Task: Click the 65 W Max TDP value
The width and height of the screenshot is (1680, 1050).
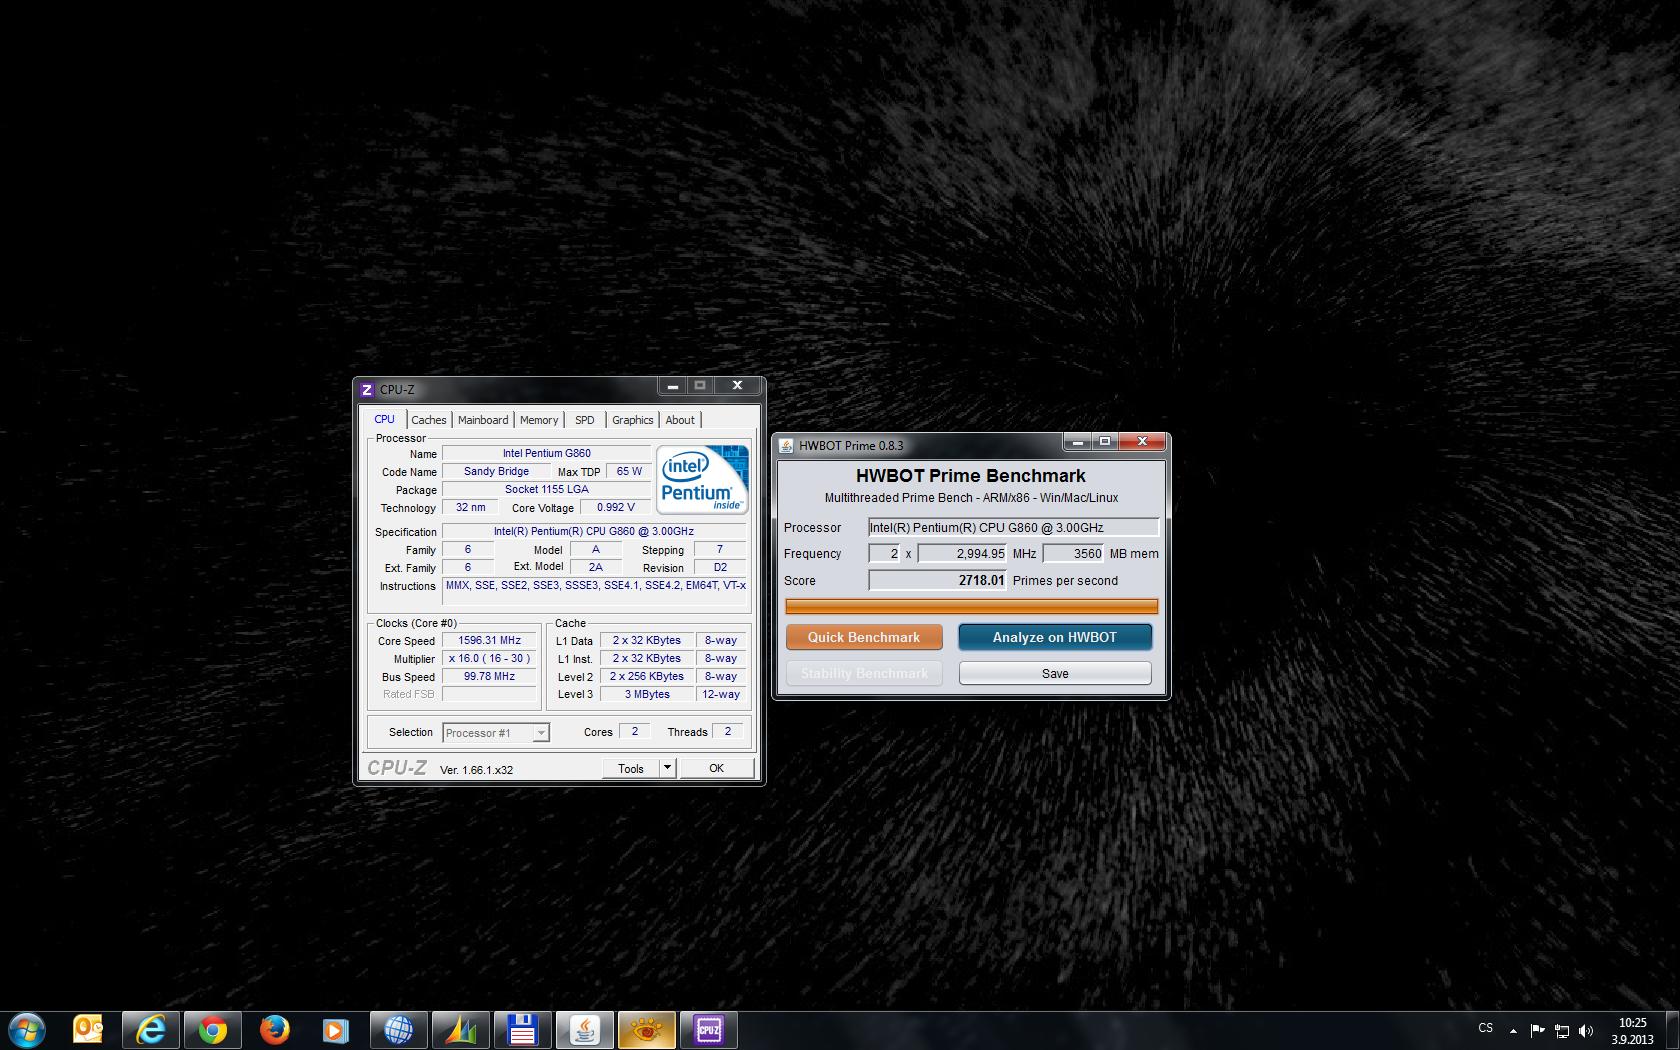Action: pyautogui.click(x=629, y=471)
